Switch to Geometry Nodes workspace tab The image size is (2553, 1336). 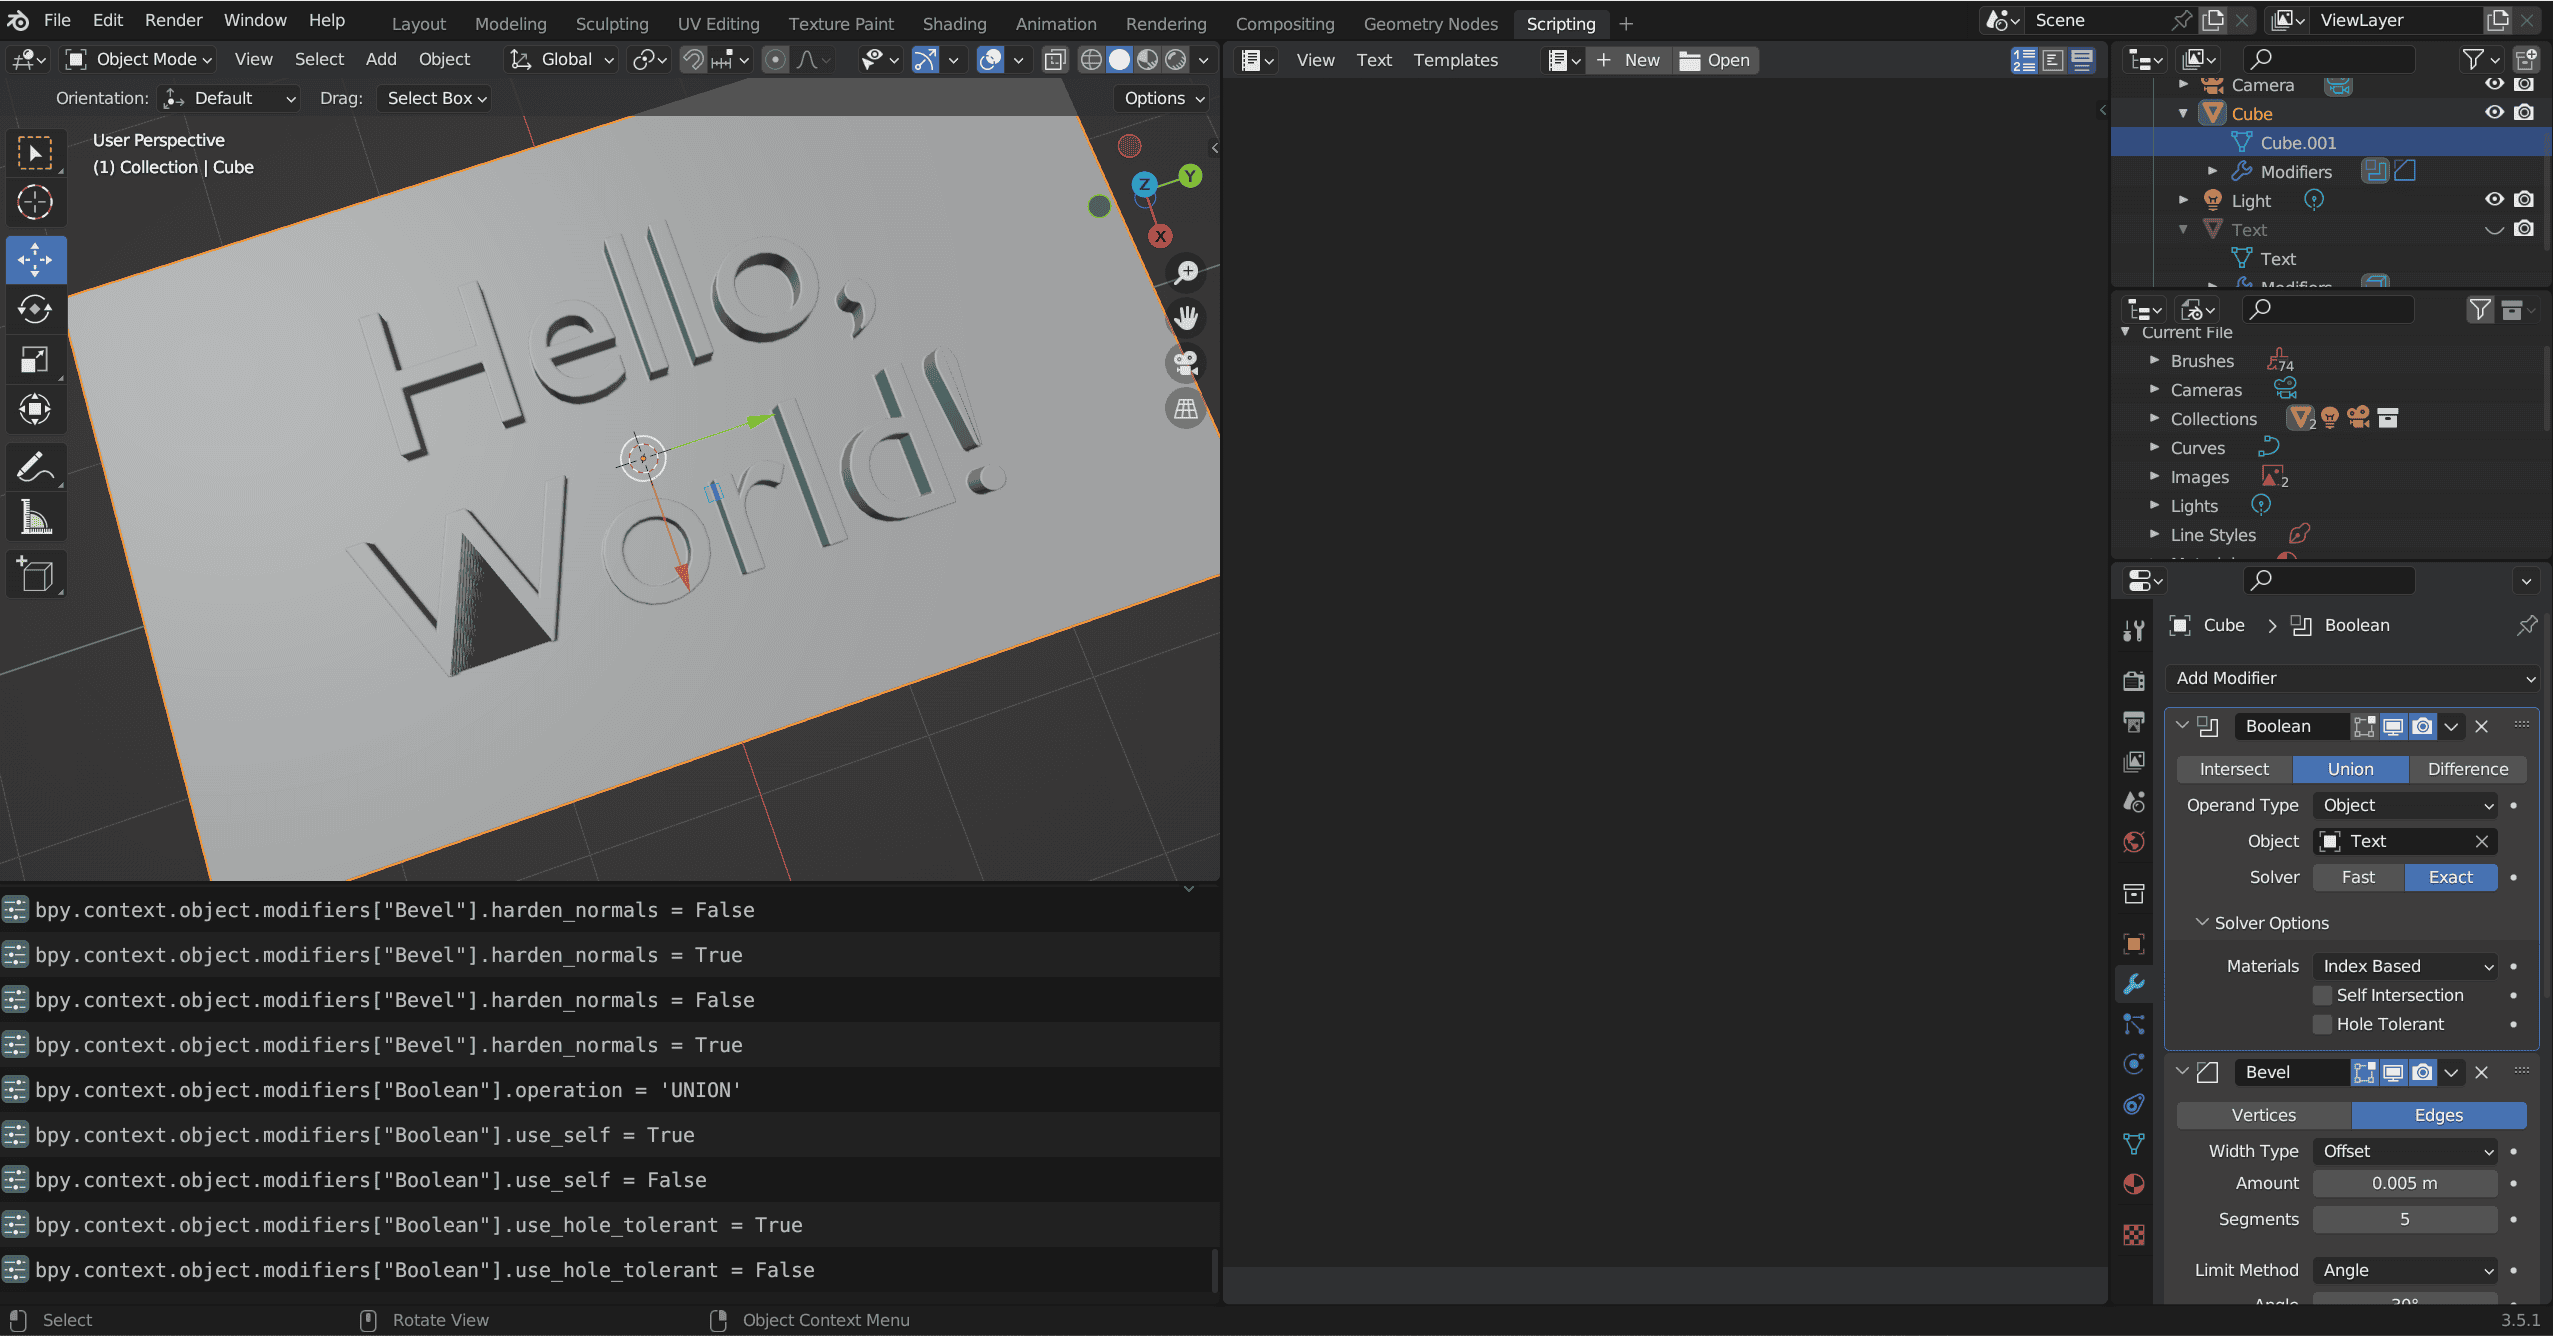coord(1430,23)
